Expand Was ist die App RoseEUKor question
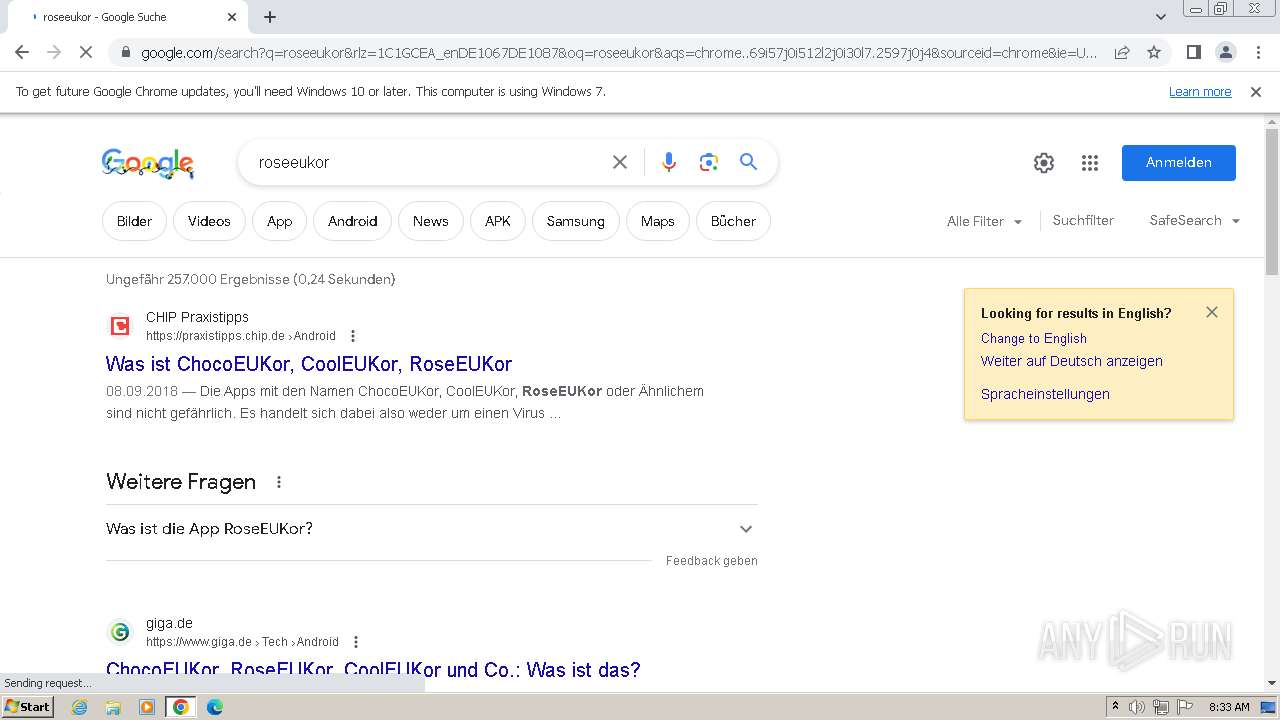Image resolution: width=1280 pixels, height=720 pixels. click(x=431, y=529)
